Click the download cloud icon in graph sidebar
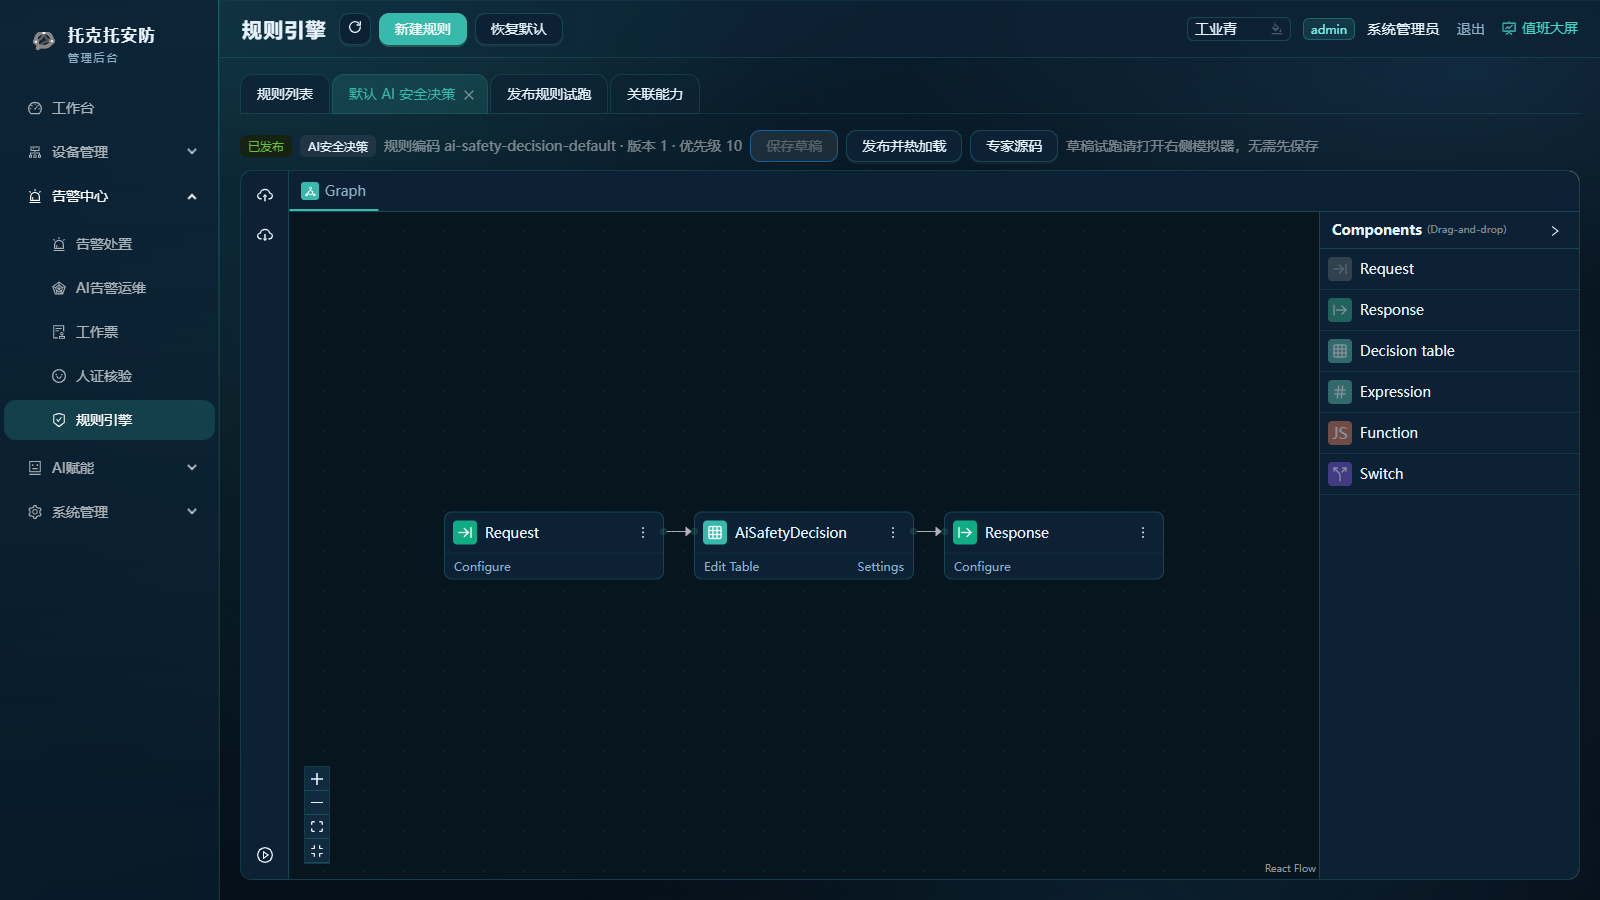1600x900 pixels. point(265,235)
